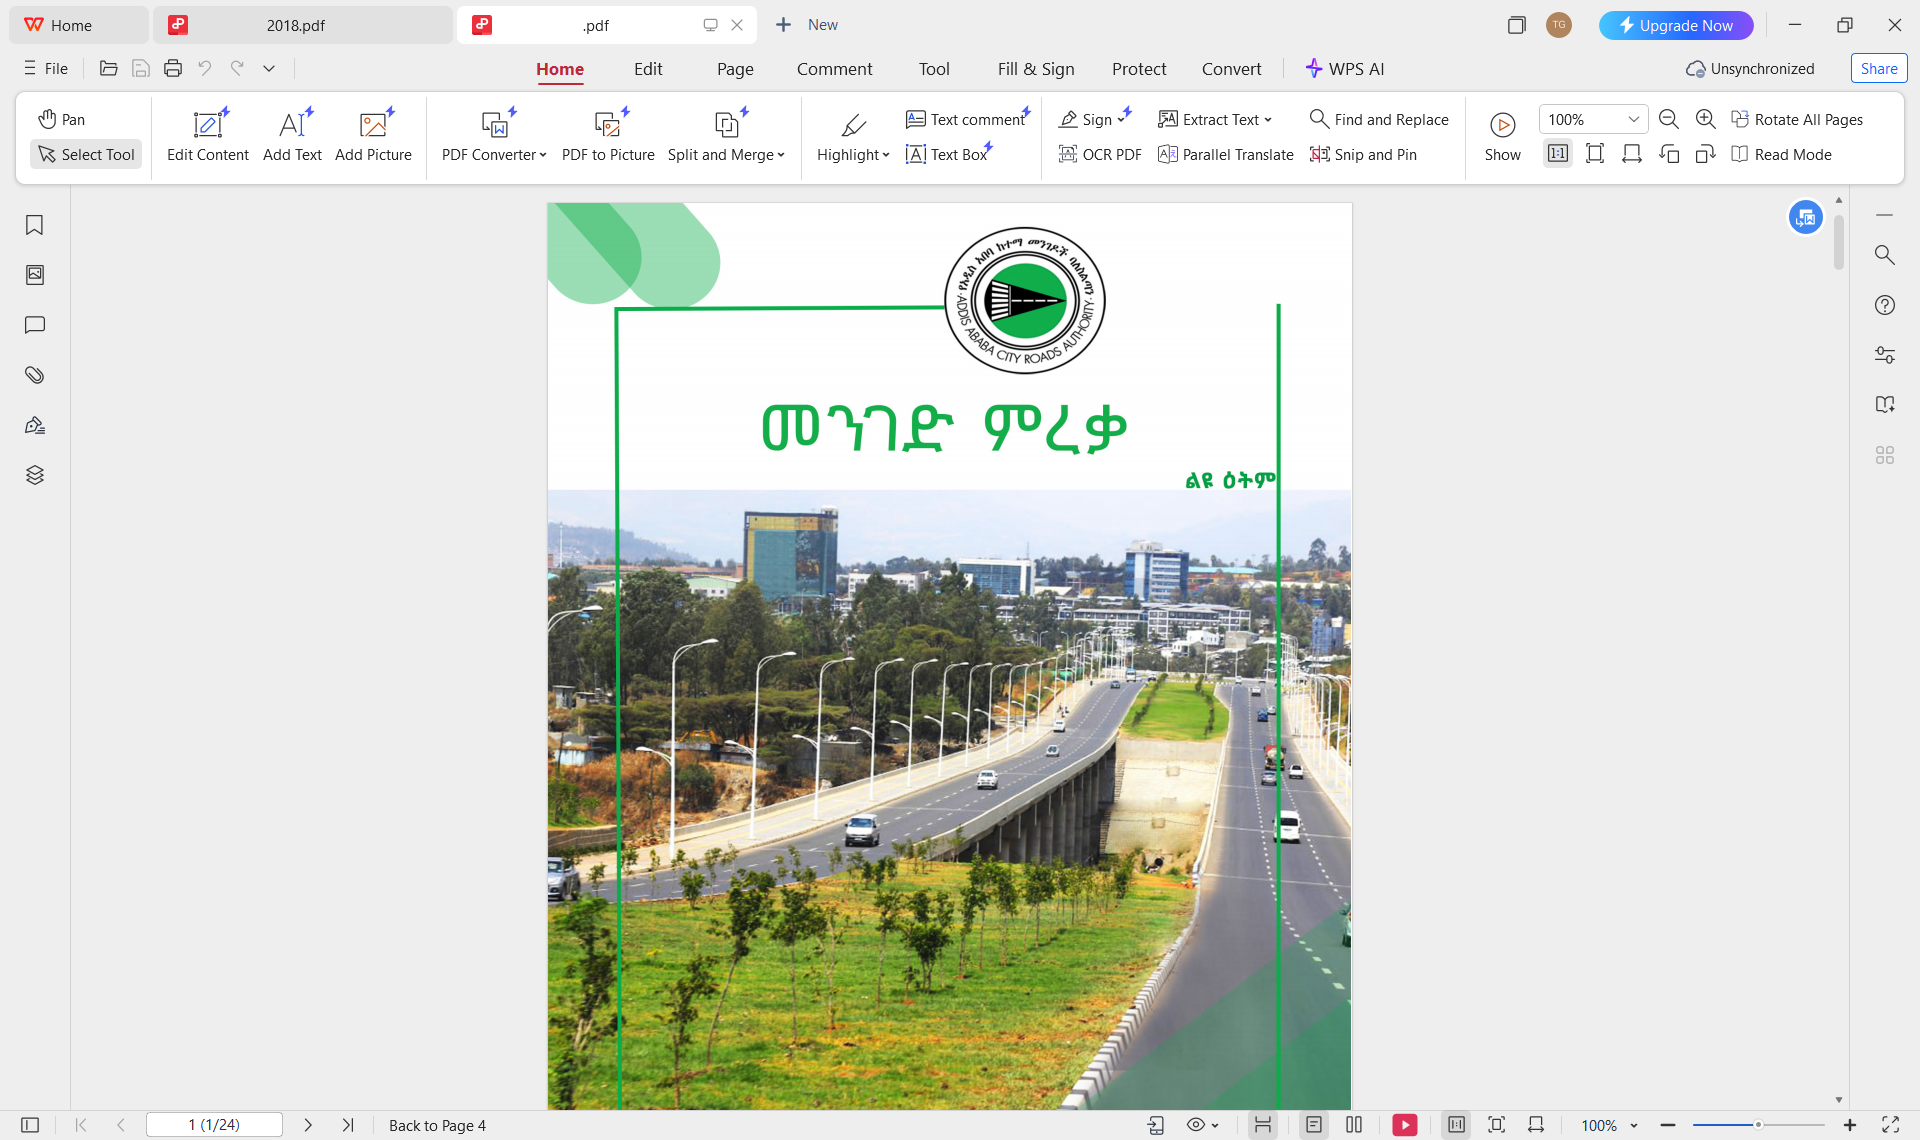Open the Bookmark sidebar panel
The width and height of the screenshot is (1920, 1140).
(x=35, y=225)
